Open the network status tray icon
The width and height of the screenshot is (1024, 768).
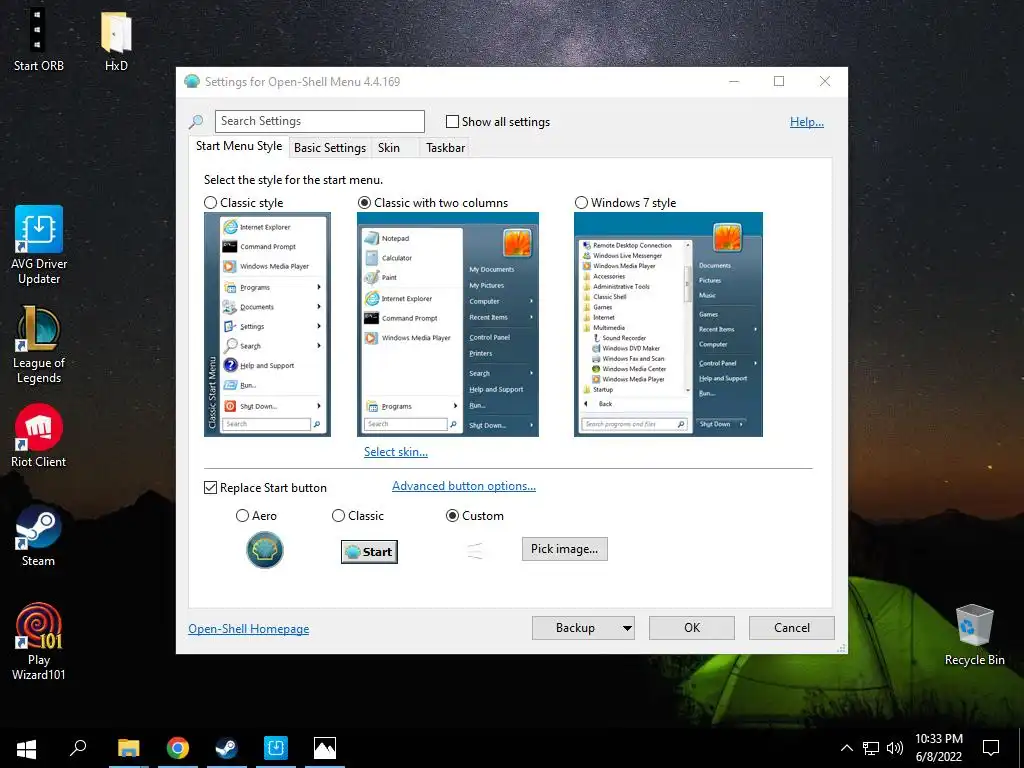(x=871, y=748)
